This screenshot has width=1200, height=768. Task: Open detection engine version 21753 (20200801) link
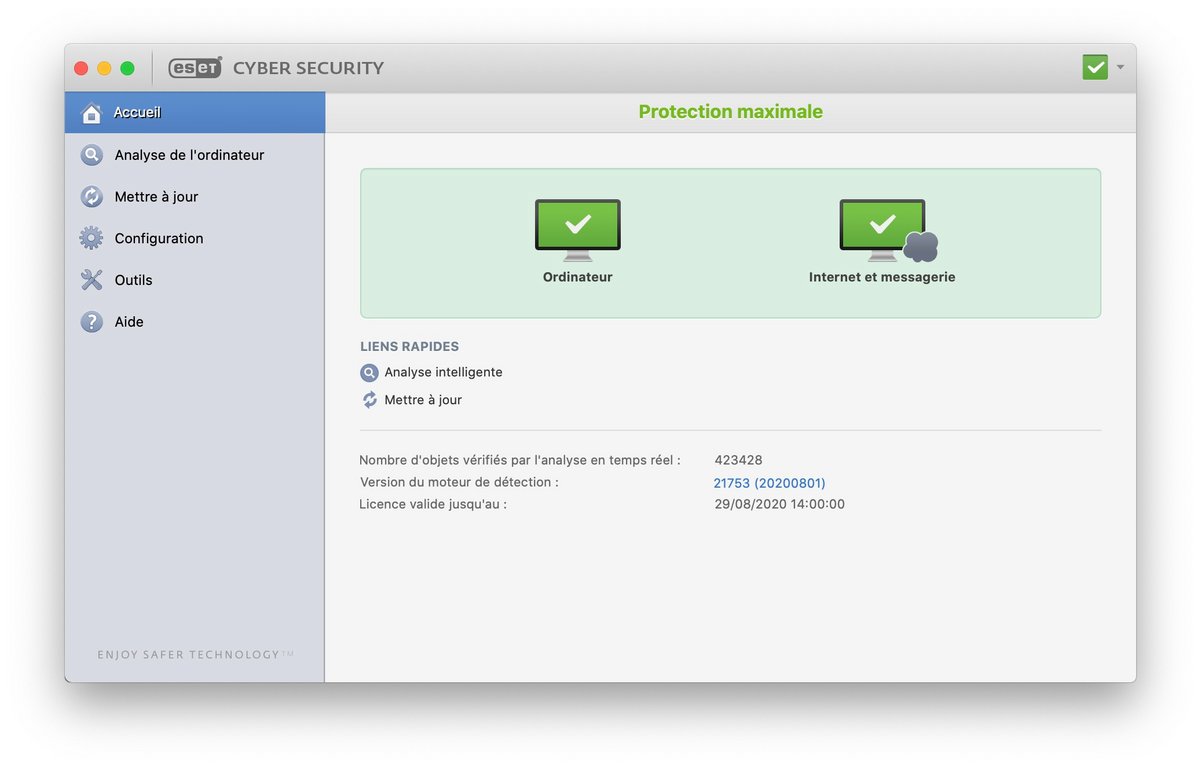coord(770,483)
